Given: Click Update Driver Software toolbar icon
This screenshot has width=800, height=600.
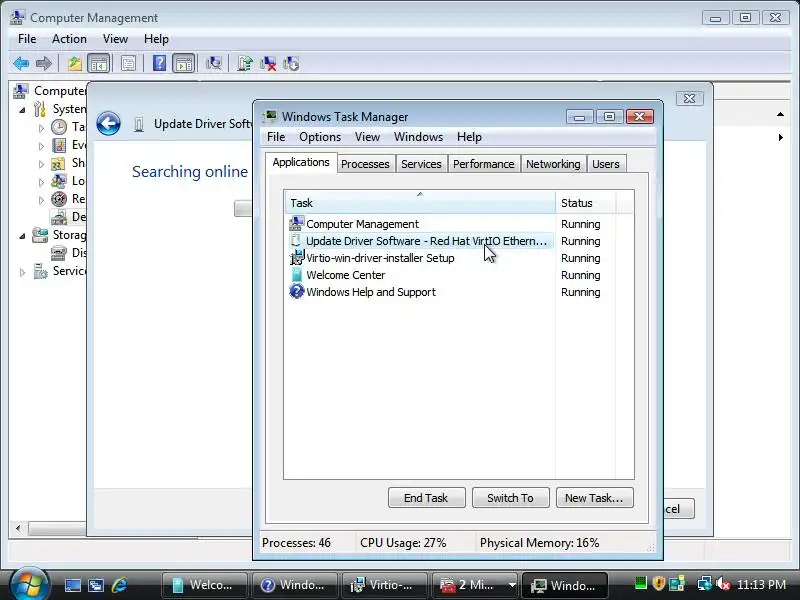Looking at the screenshot, I should click(245, 64).
